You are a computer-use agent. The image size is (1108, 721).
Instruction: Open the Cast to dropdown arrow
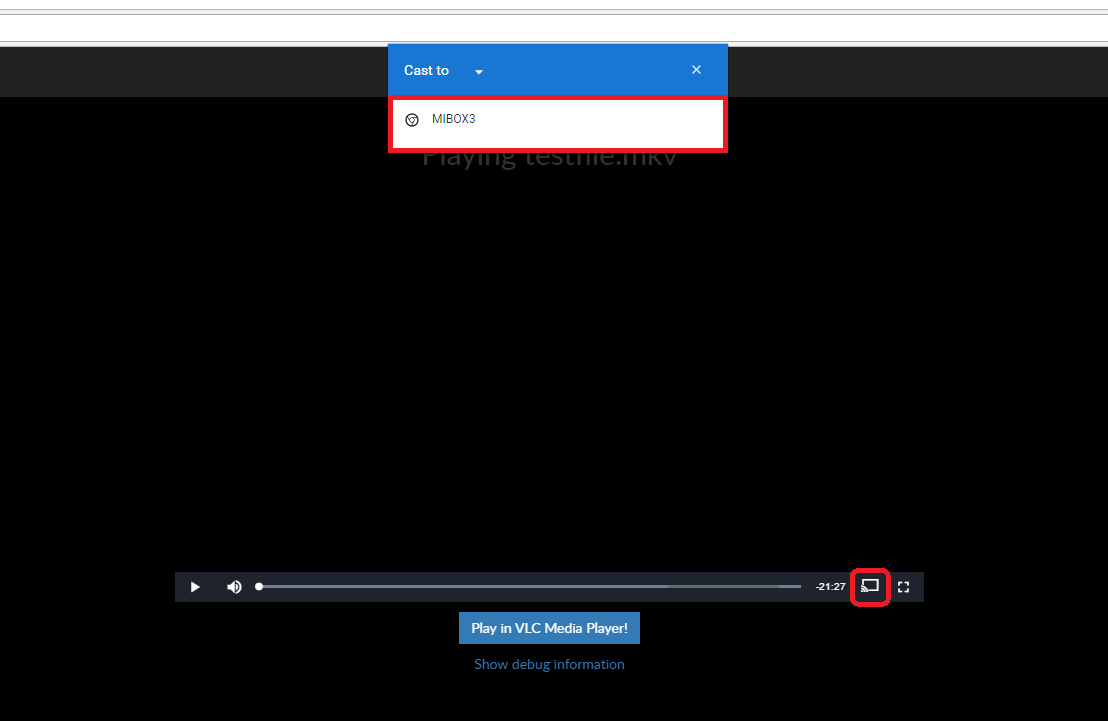pyautogui.click(x=478, y=71)
